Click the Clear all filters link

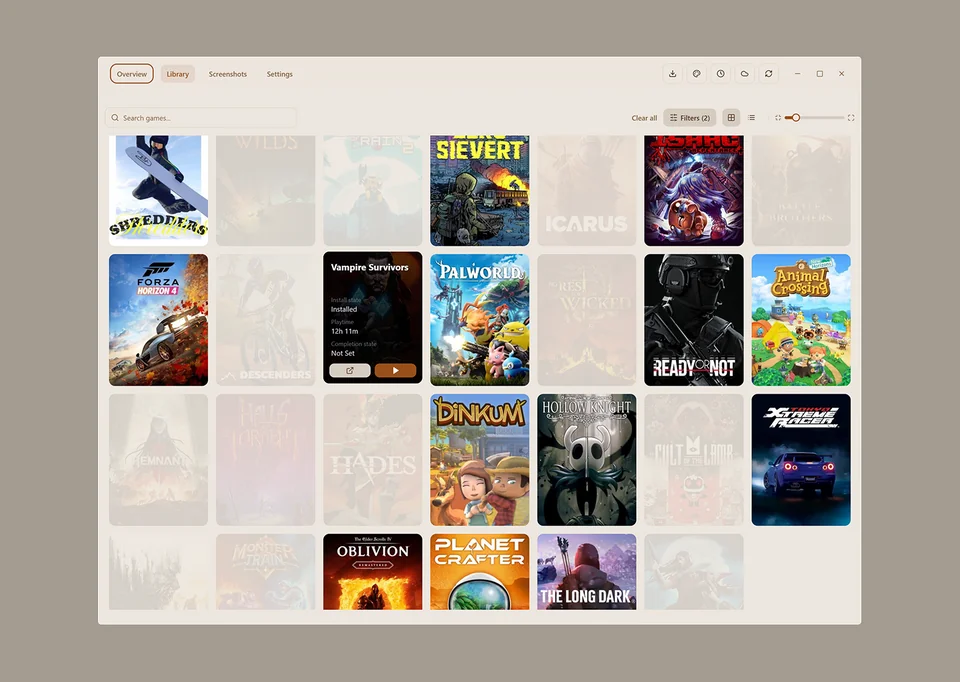(644, 118)
